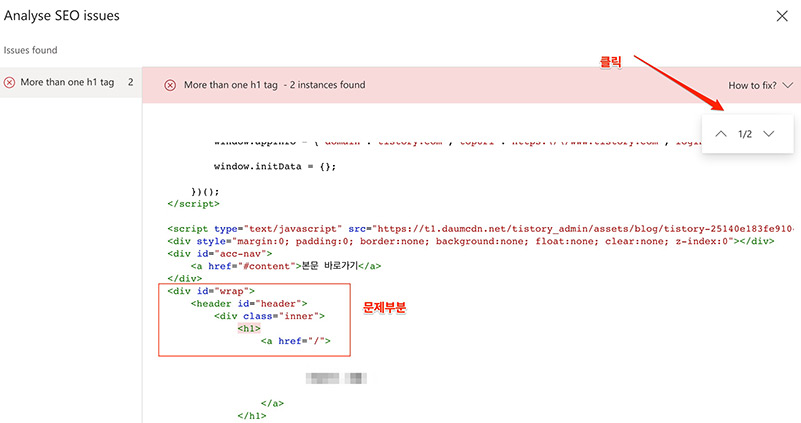Click the <a href="/"> code line

click(x=296, y=341)
